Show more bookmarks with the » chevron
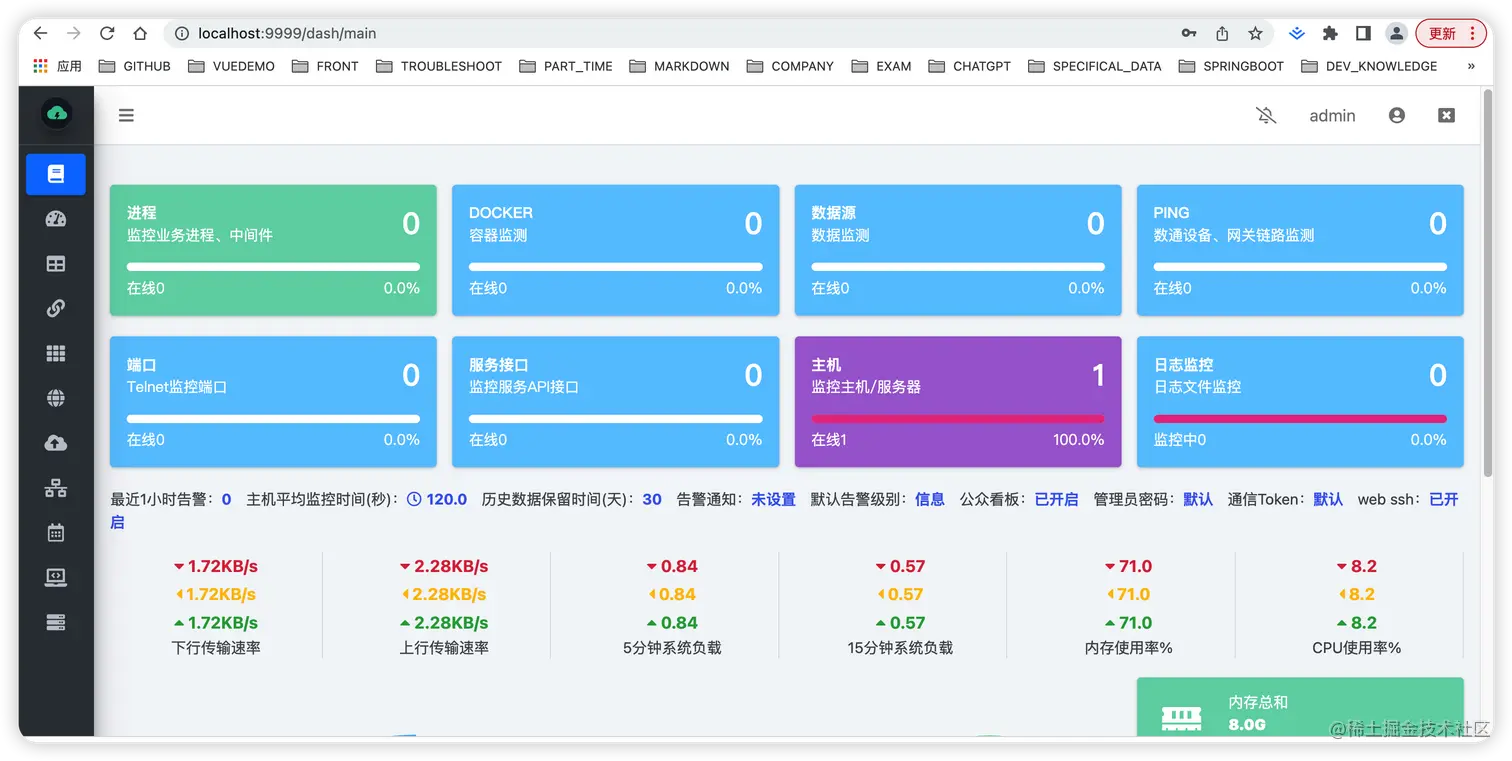 coord(1471,66)
